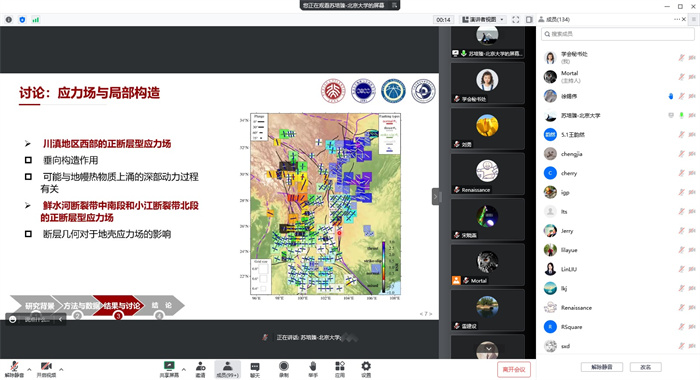Expand video options arrow beside camera
Viewport: 700px width, 380px height.
pyautogui.click(x=61, y=369)
